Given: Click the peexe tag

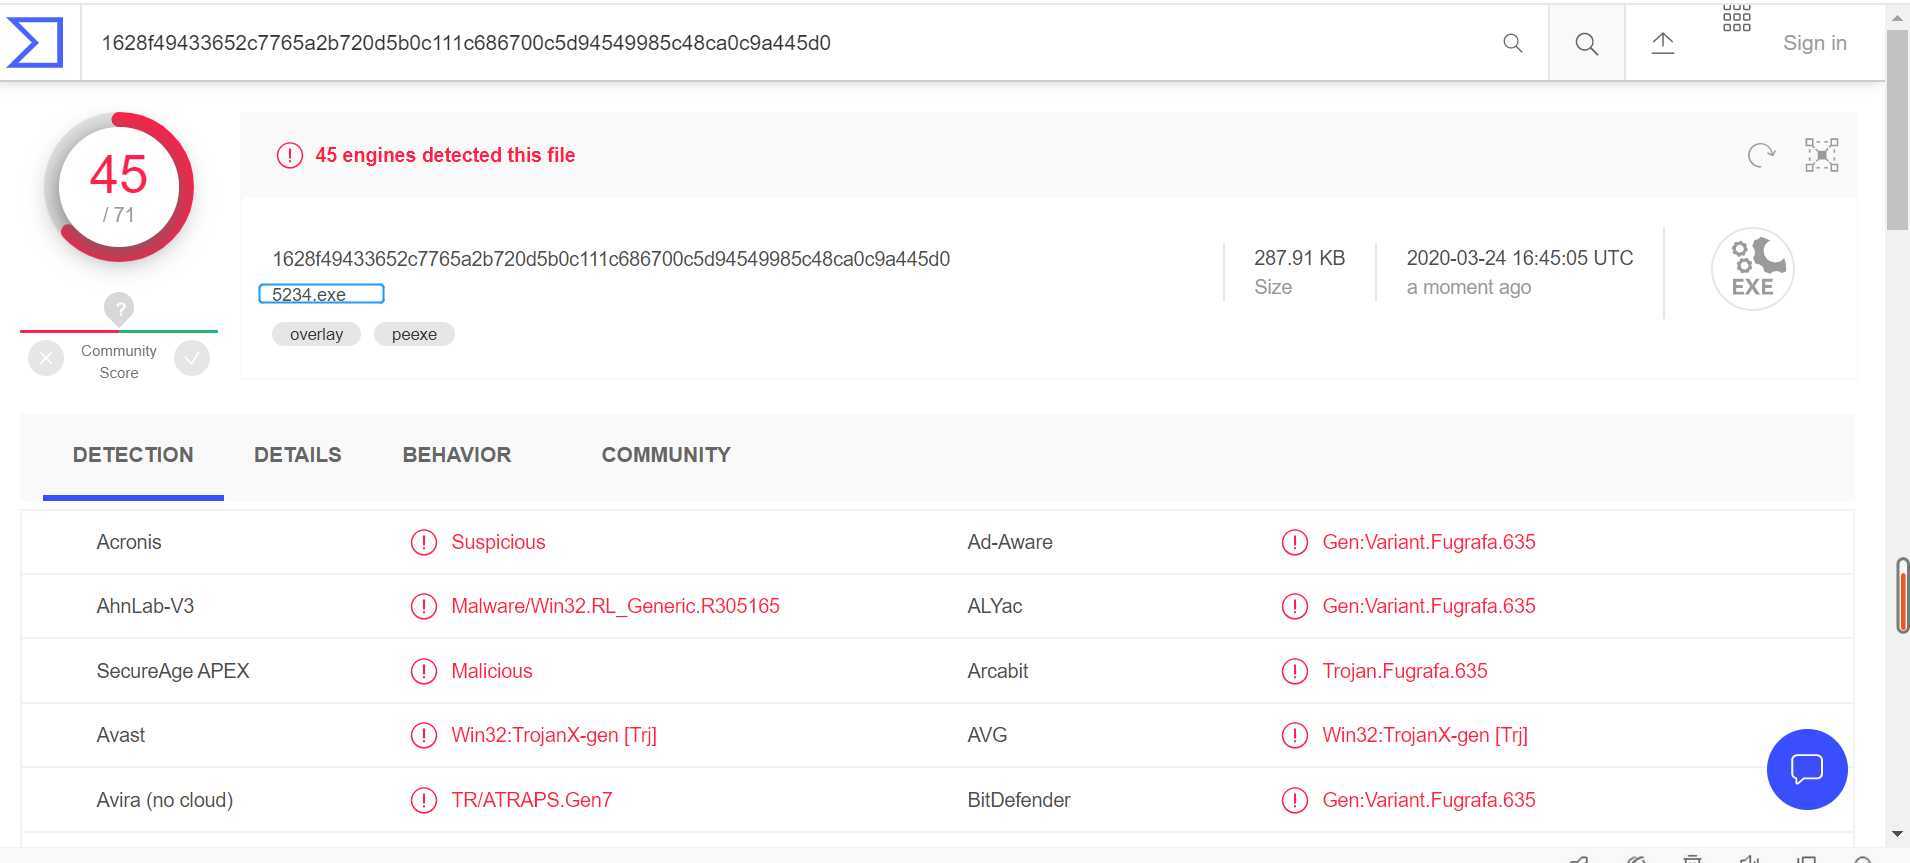Looking at the screenshot, I should tap(414, 334).
